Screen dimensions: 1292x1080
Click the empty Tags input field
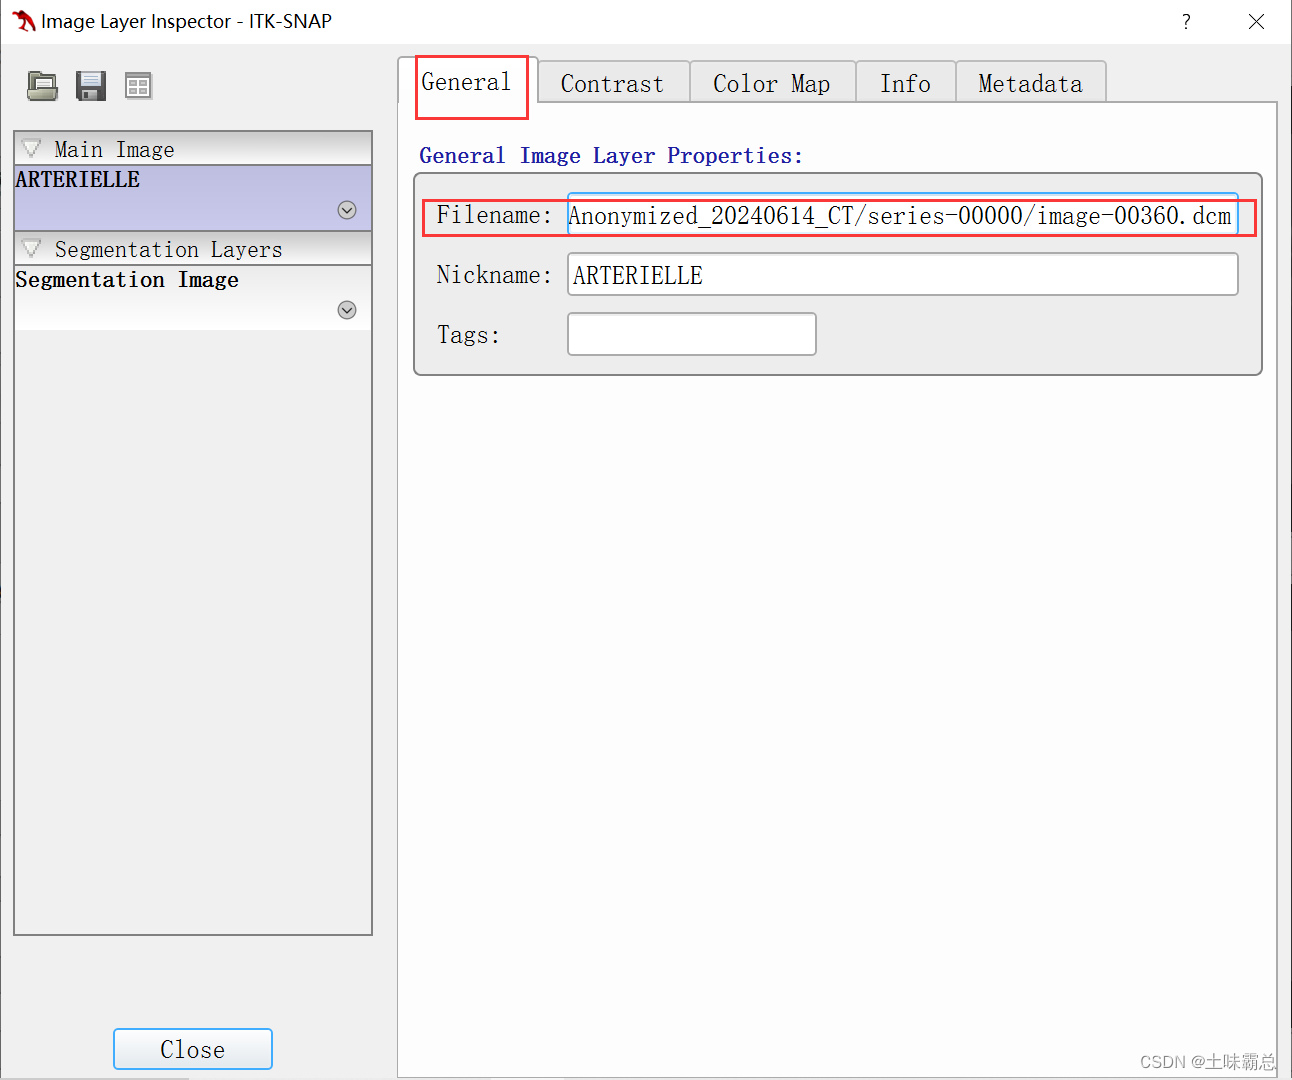point(692,334)
